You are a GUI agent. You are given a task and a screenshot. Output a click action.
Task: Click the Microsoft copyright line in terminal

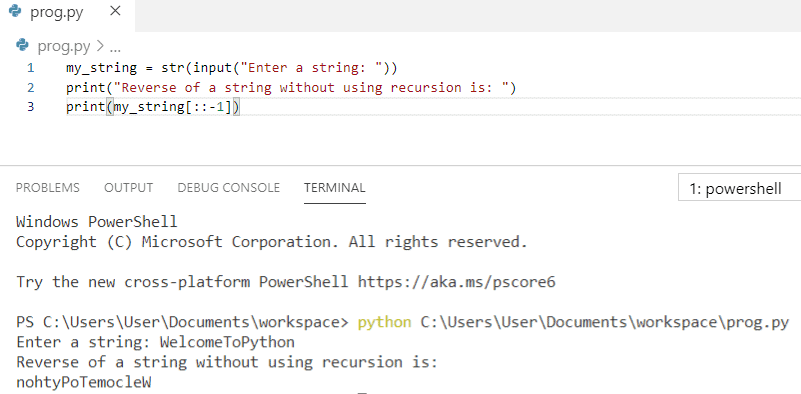271,242
